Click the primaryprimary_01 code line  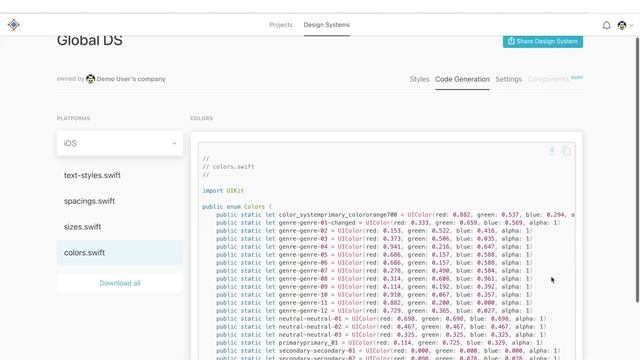(x=379, y=343)
